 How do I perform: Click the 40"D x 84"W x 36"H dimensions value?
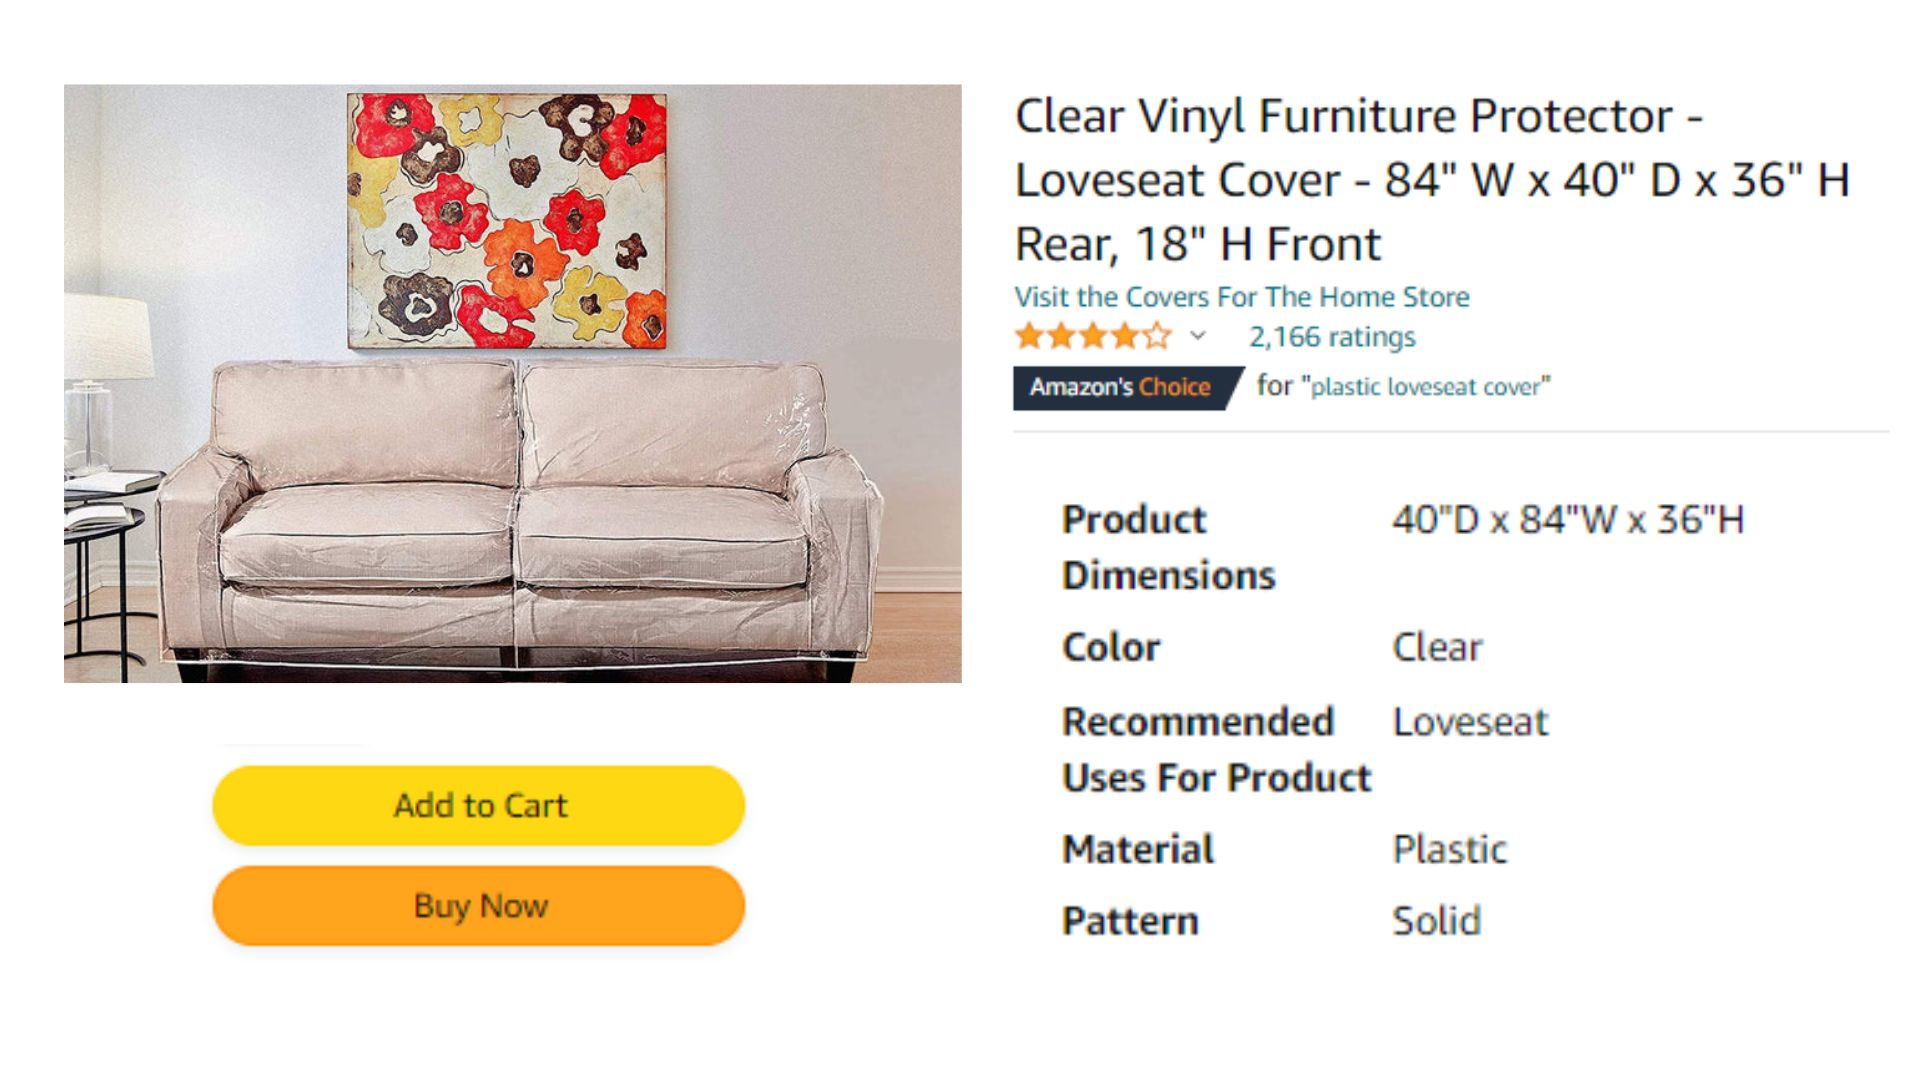point(1568,520)
